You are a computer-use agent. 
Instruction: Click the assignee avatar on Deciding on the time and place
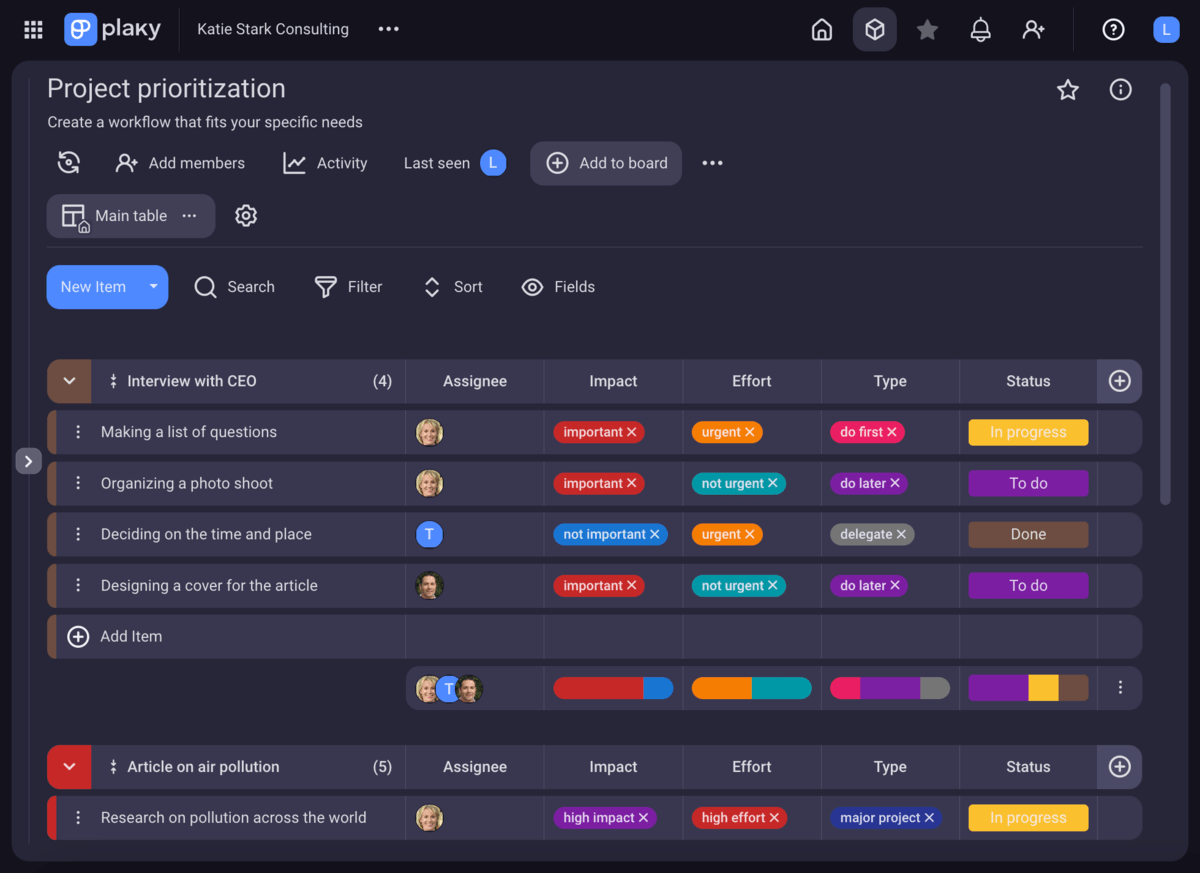pos(429,534)
